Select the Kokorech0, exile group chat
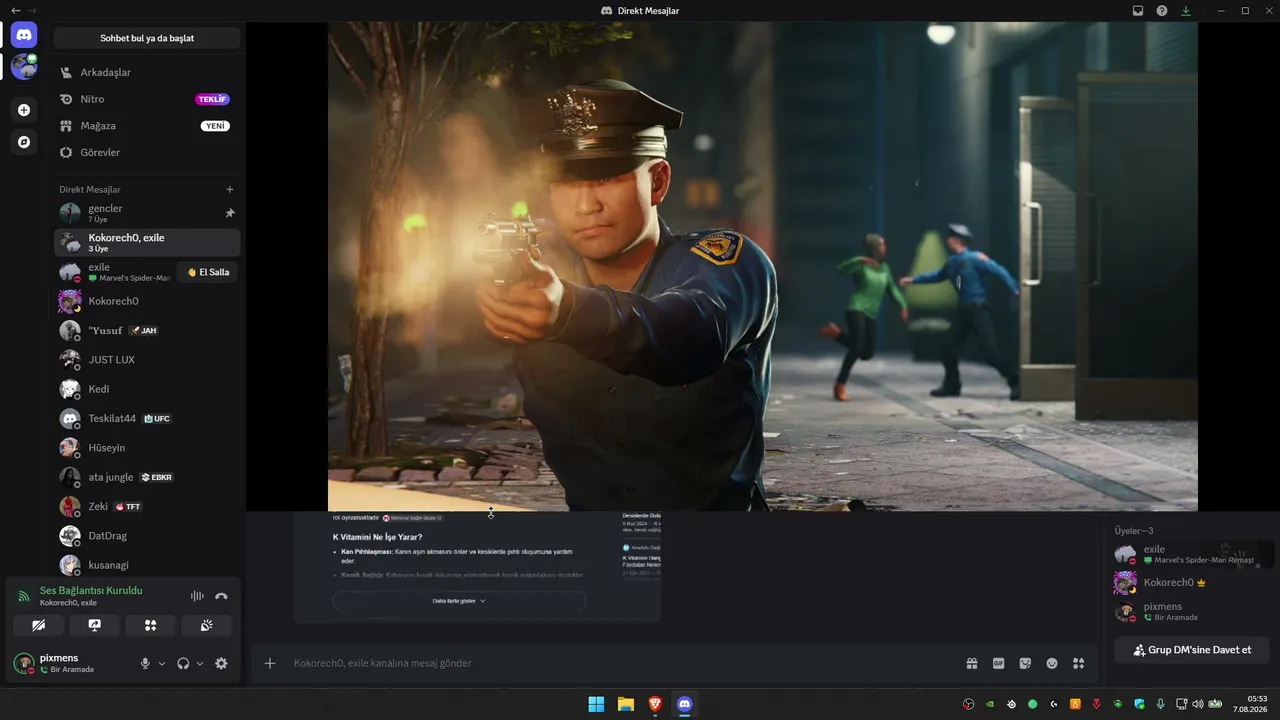 147,242
